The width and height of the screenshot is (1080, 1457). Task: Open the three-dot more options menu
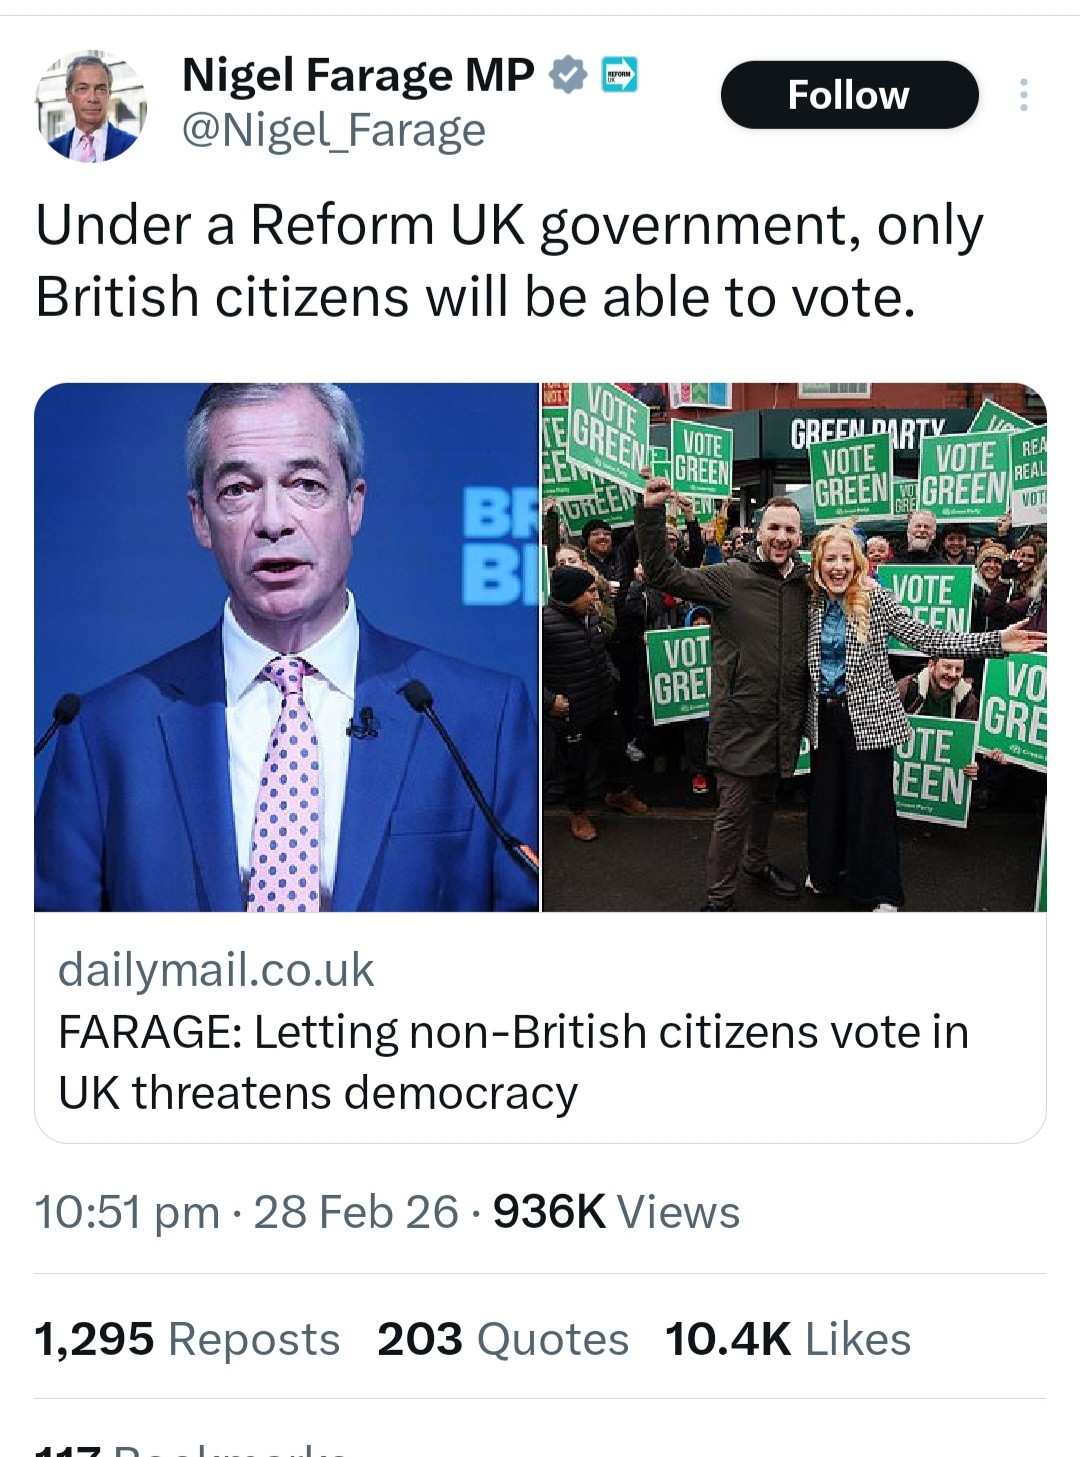click(x=1022, y=95)
